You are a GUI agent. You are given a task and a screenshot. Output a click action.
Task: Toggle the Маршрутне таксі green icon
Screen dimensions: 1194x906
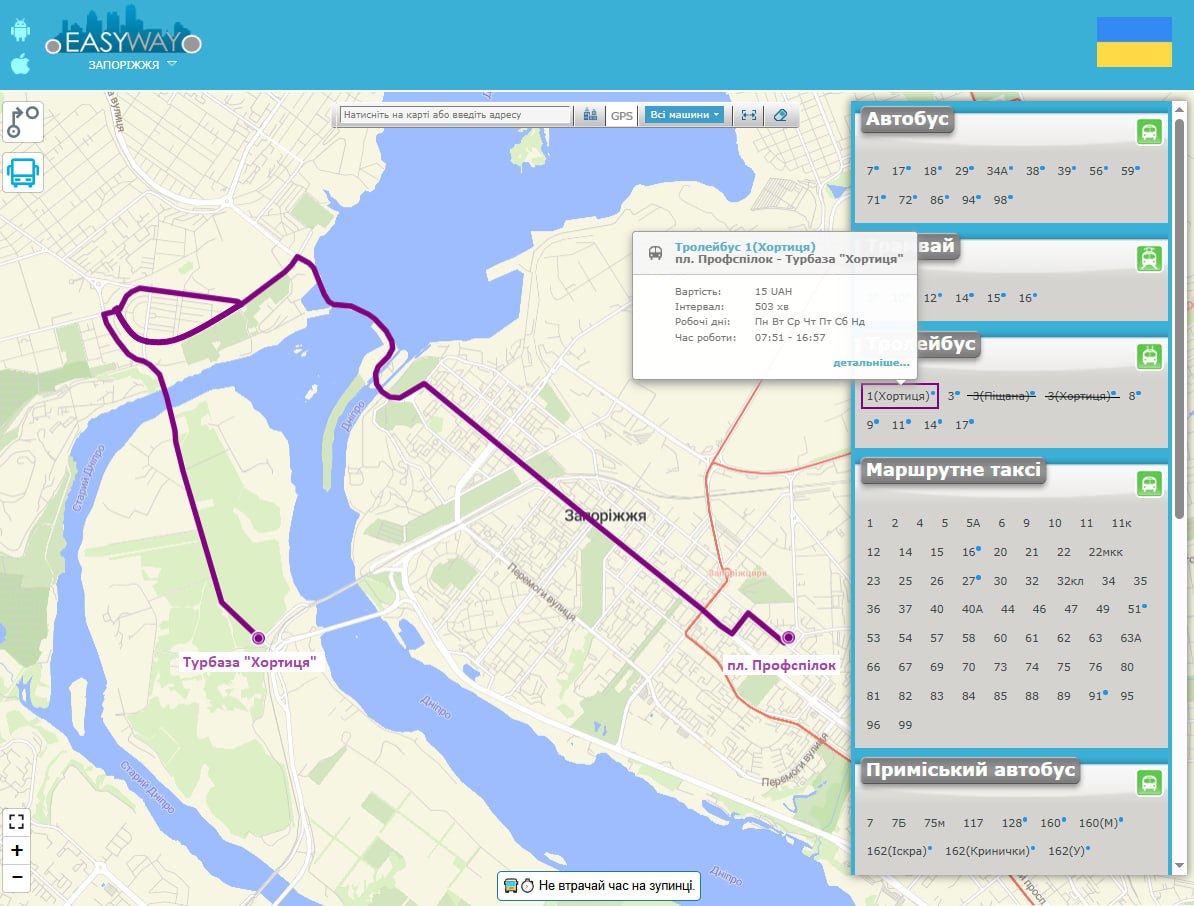[1149, 484]
